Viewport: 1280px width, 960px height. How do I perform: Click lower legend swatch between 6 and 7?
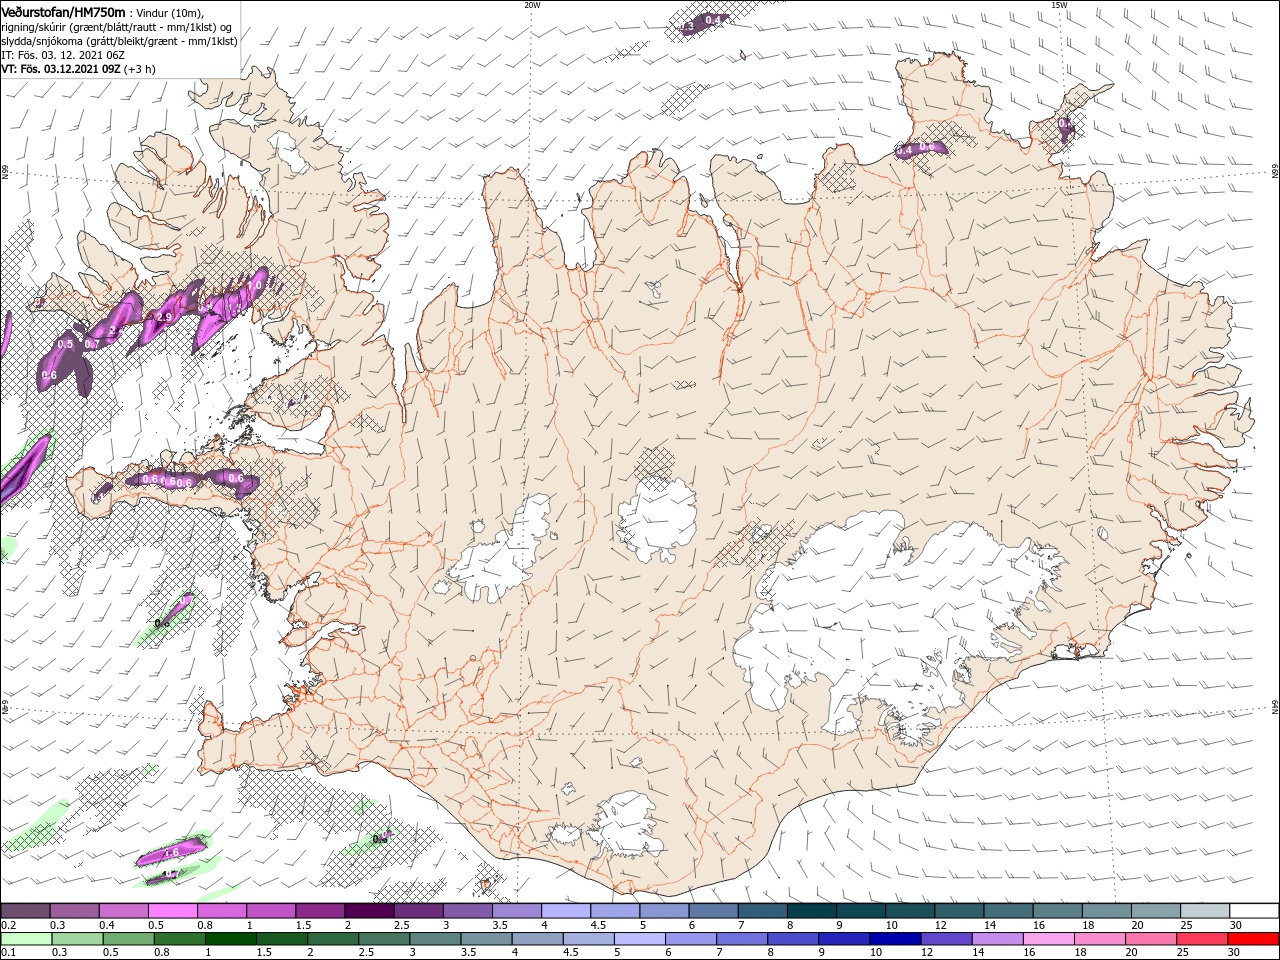(690, 939)
